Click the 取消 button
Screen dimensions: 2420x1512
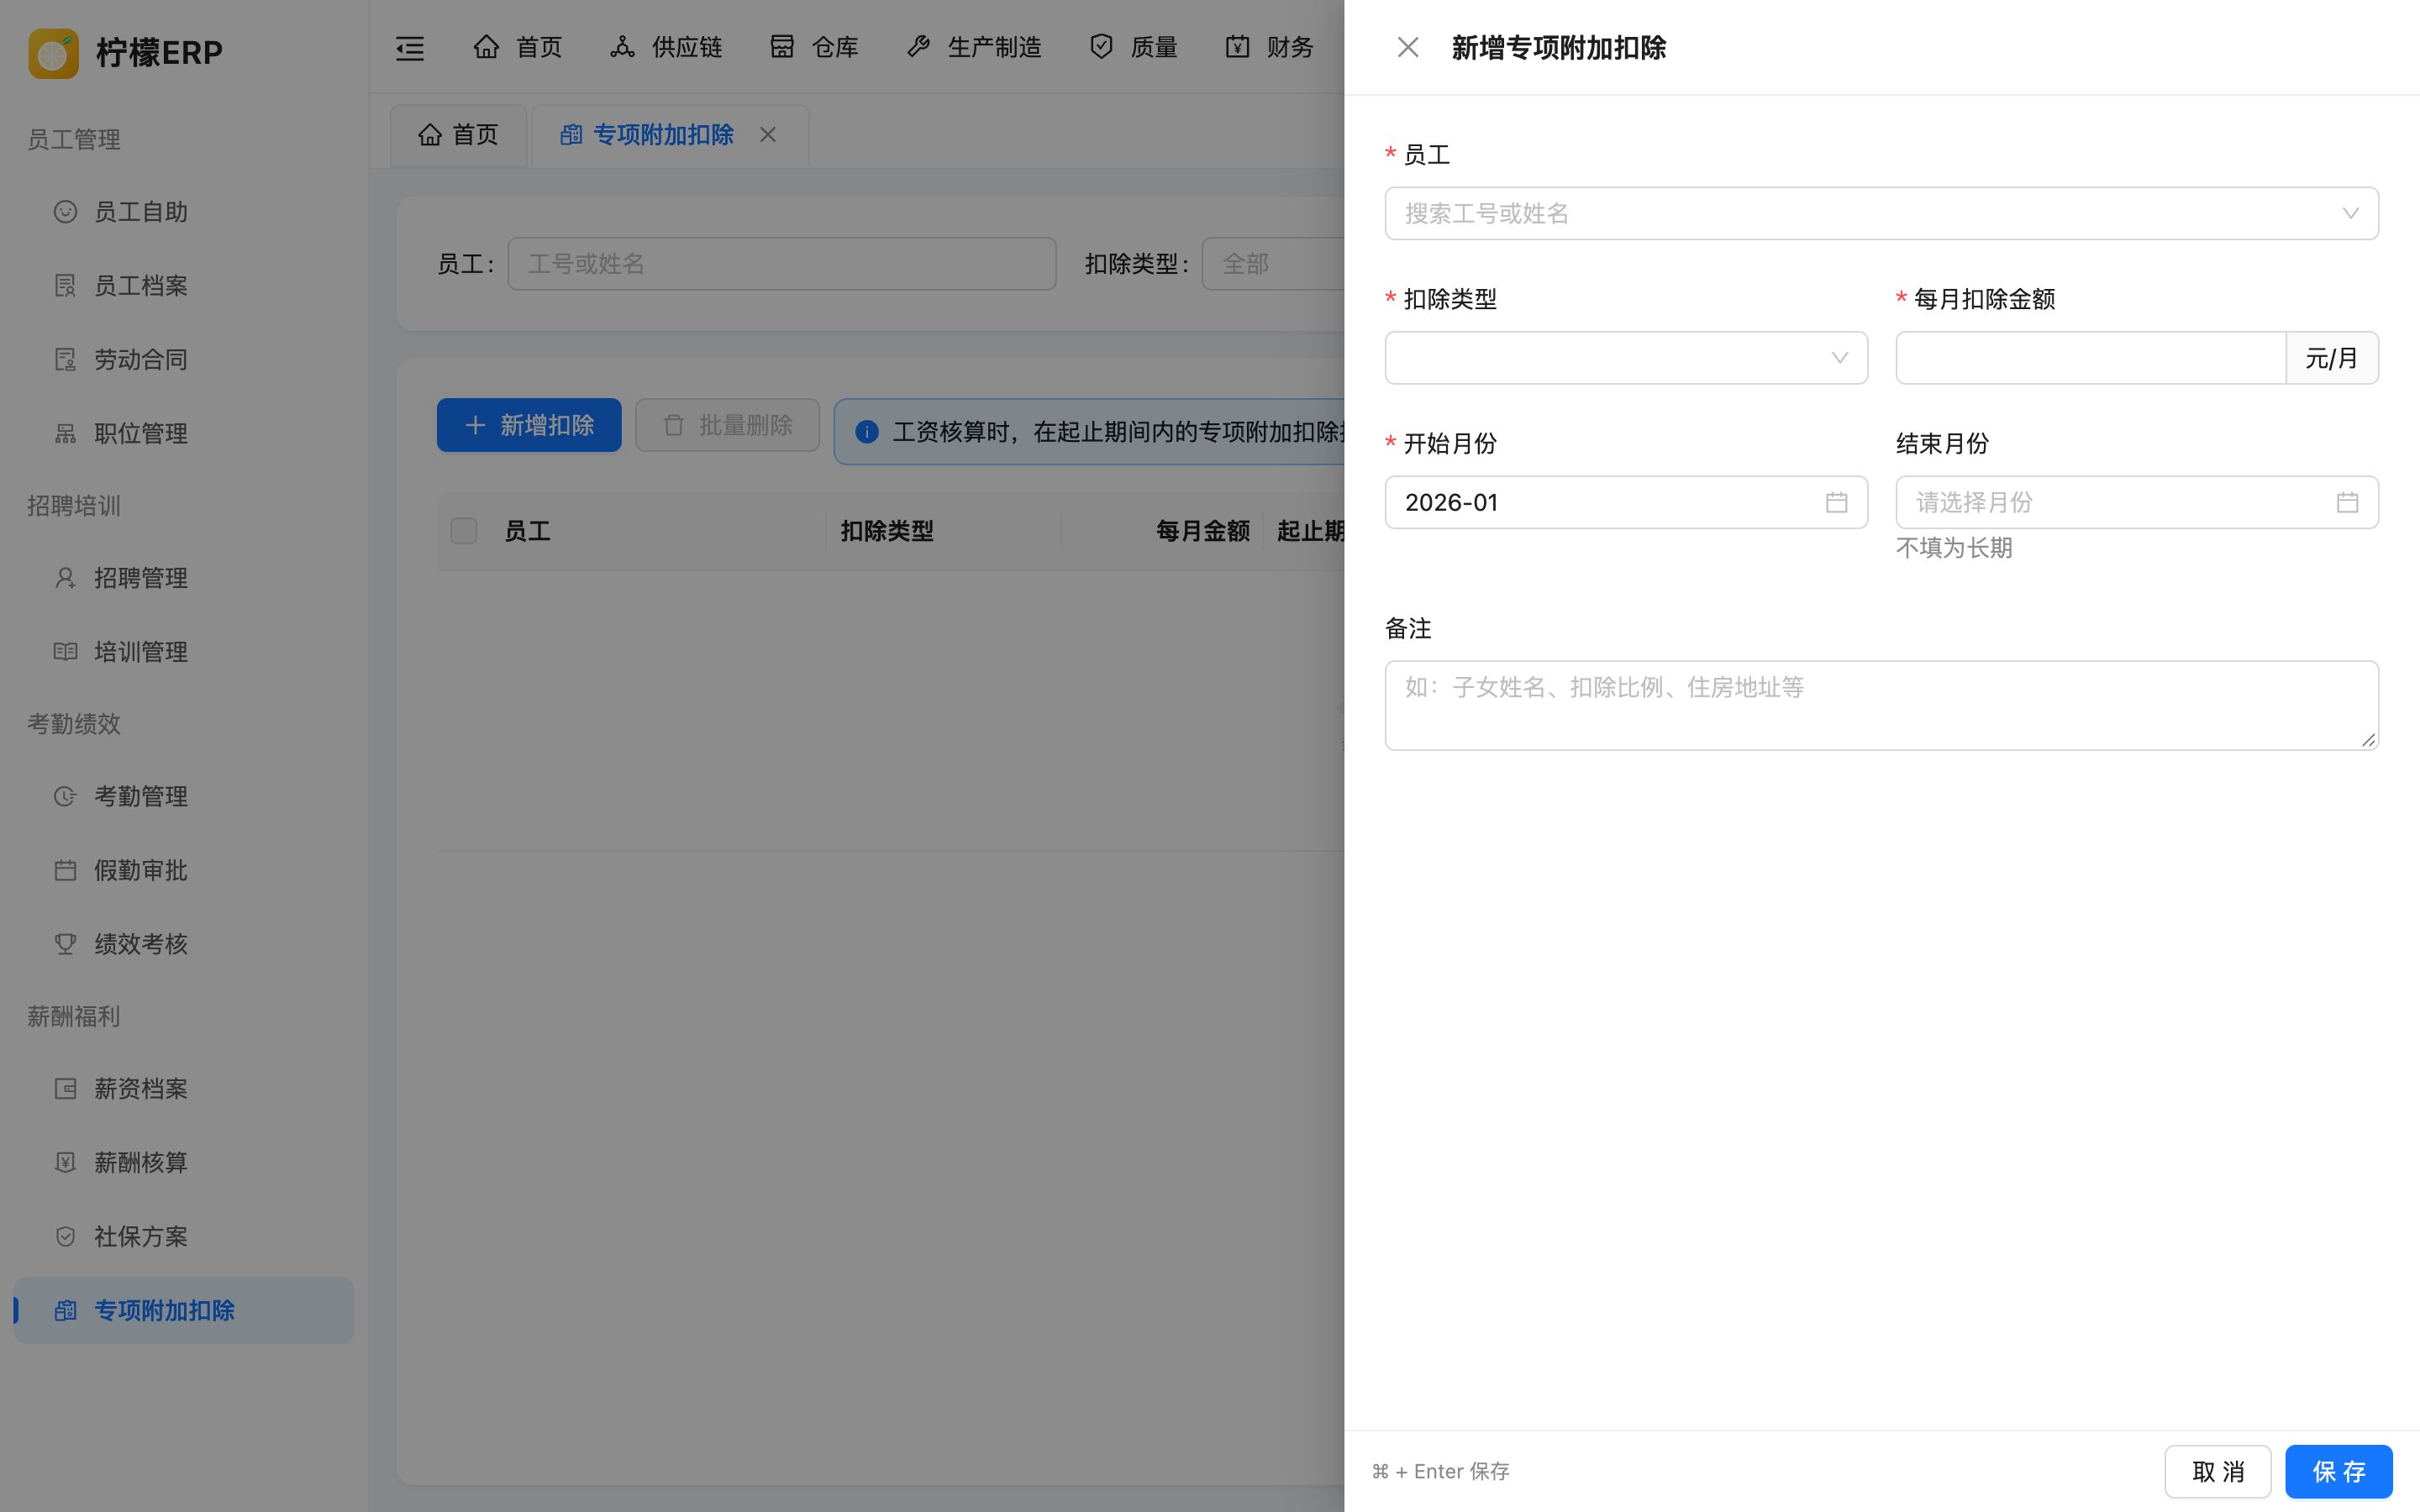point(2218,1471)
